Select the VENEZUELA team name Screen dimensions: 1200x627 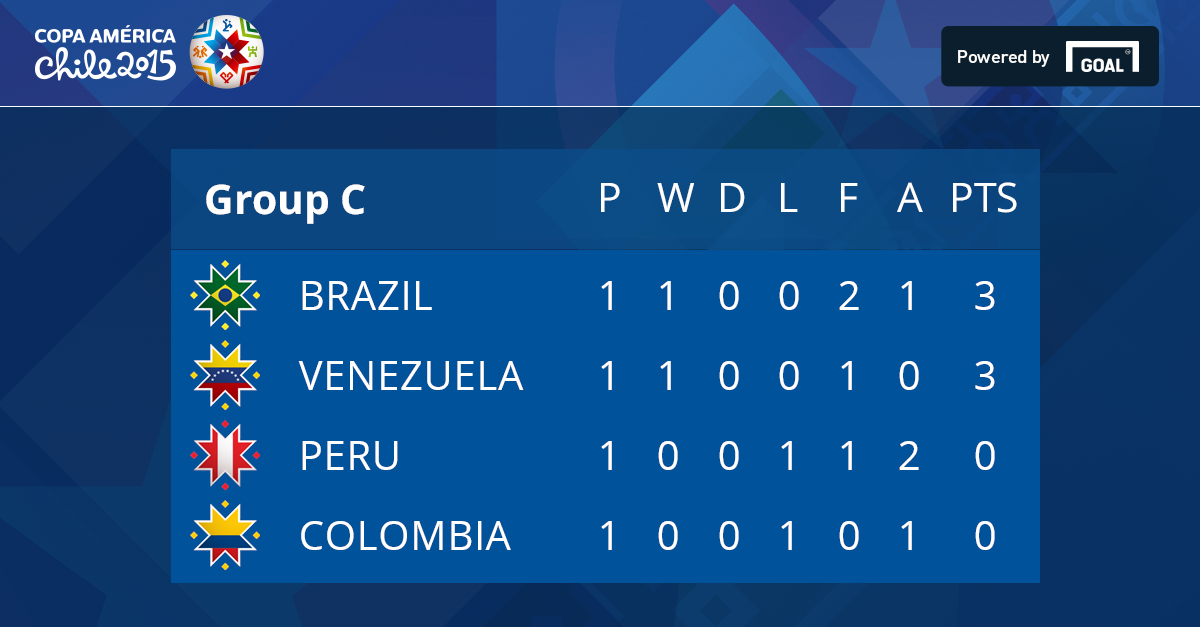pyautogui.click(x=411, y=376)
